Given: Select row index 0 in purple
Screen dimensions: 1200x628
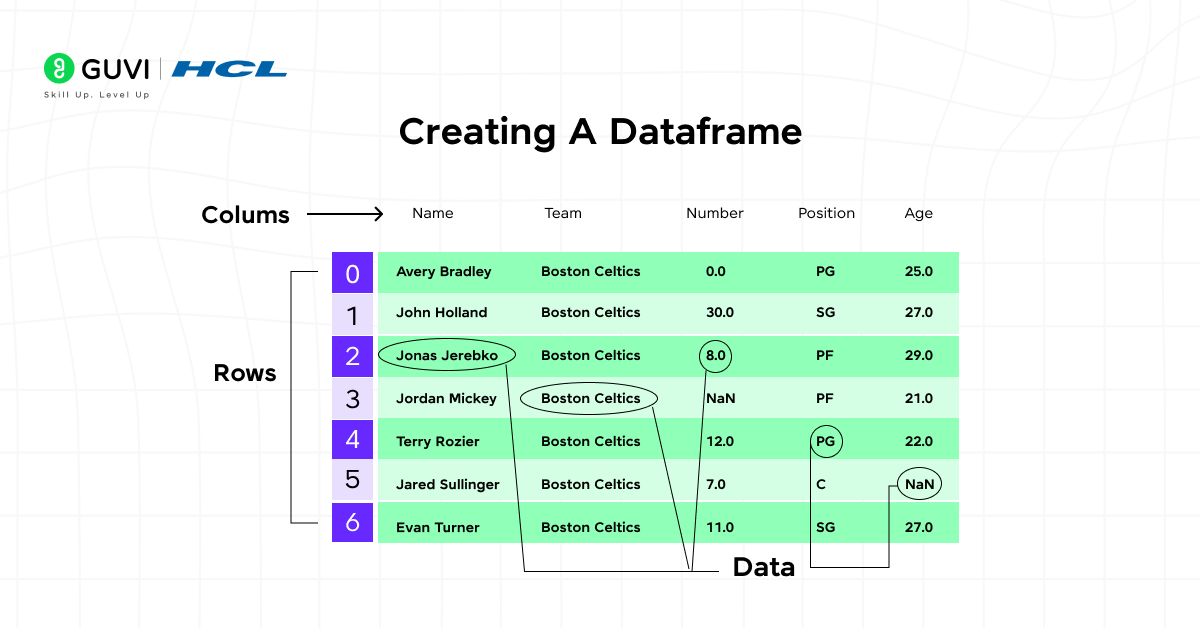Looking at the screenshot, I should (352, 272).
